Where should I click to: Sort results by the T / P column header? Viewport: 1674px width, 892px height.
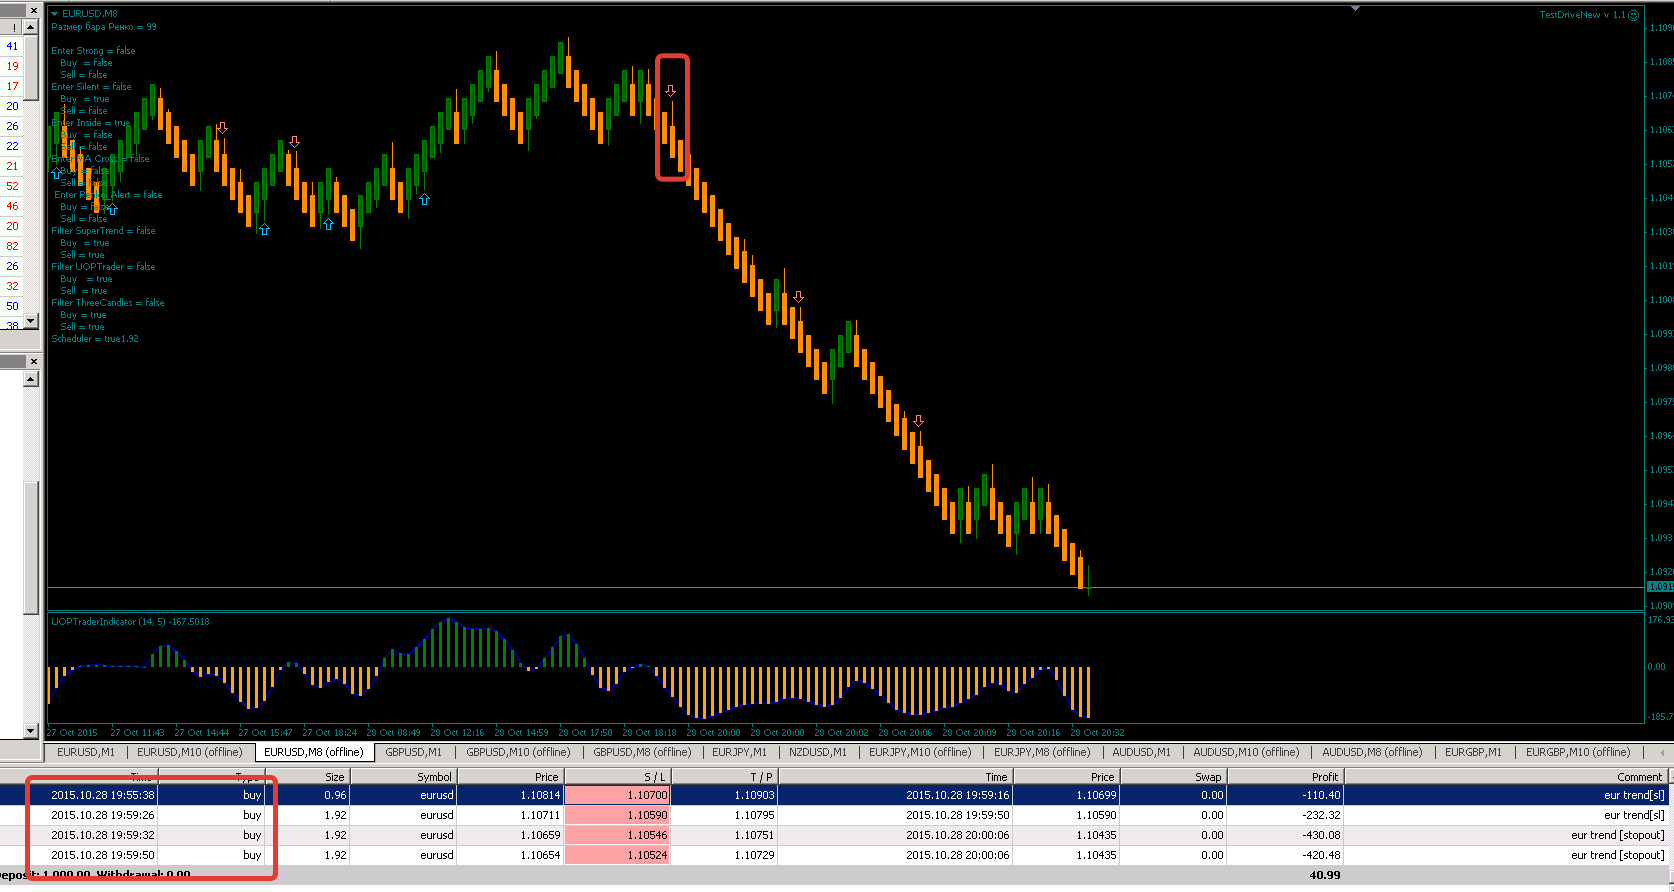pyautogui.click(x=724, y=777)
